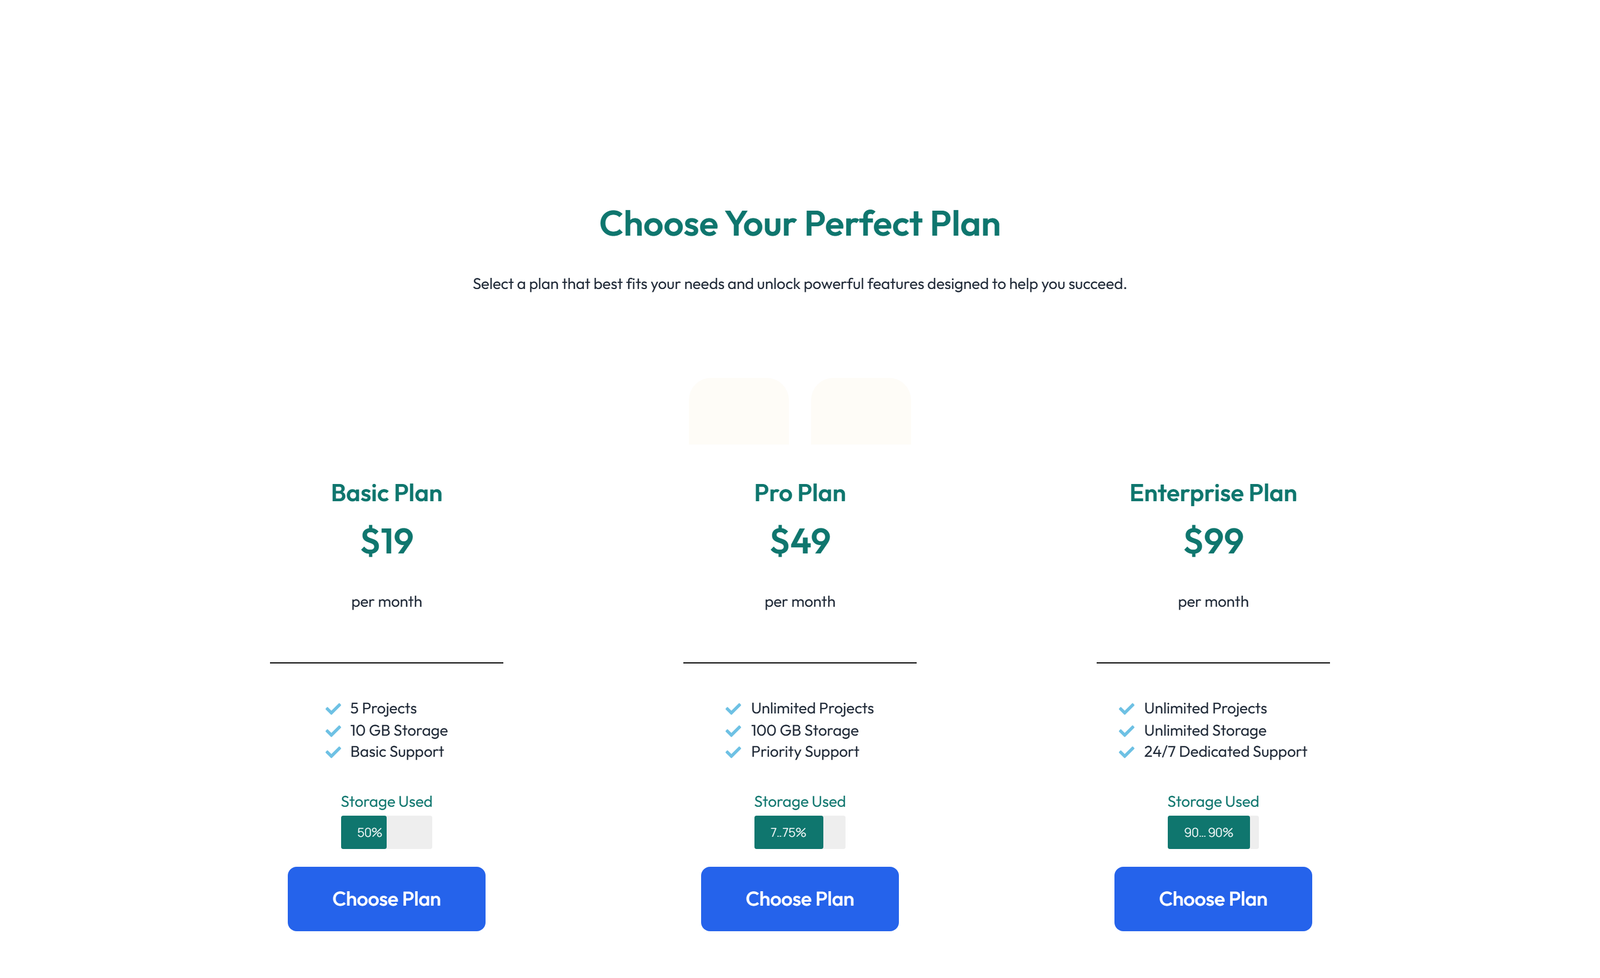This screenshot has width=1600, height=978.
Task: Click the Basic Plan title
Action: point(386,493)
